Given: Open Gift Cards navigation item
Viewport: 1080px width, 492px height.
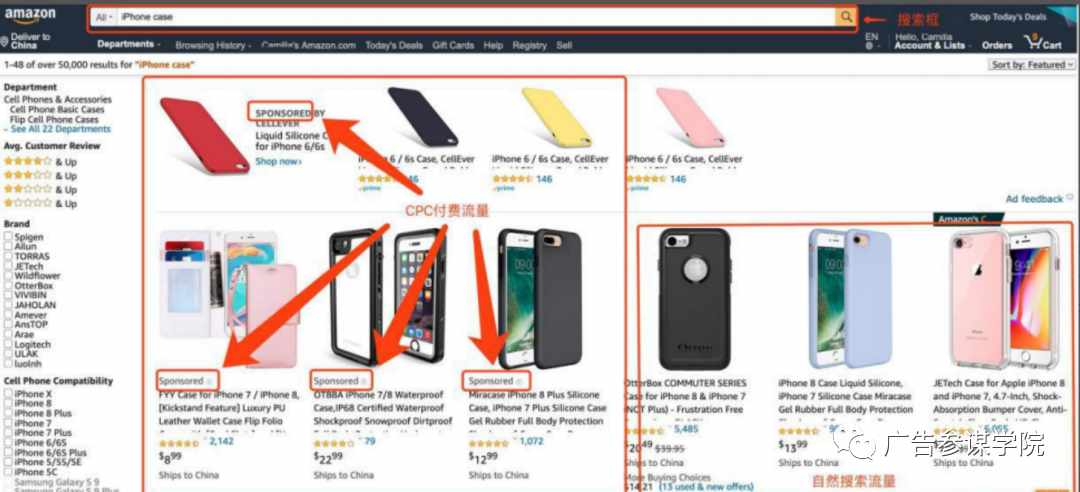Looking at the screenshot, I should point(453,45).
